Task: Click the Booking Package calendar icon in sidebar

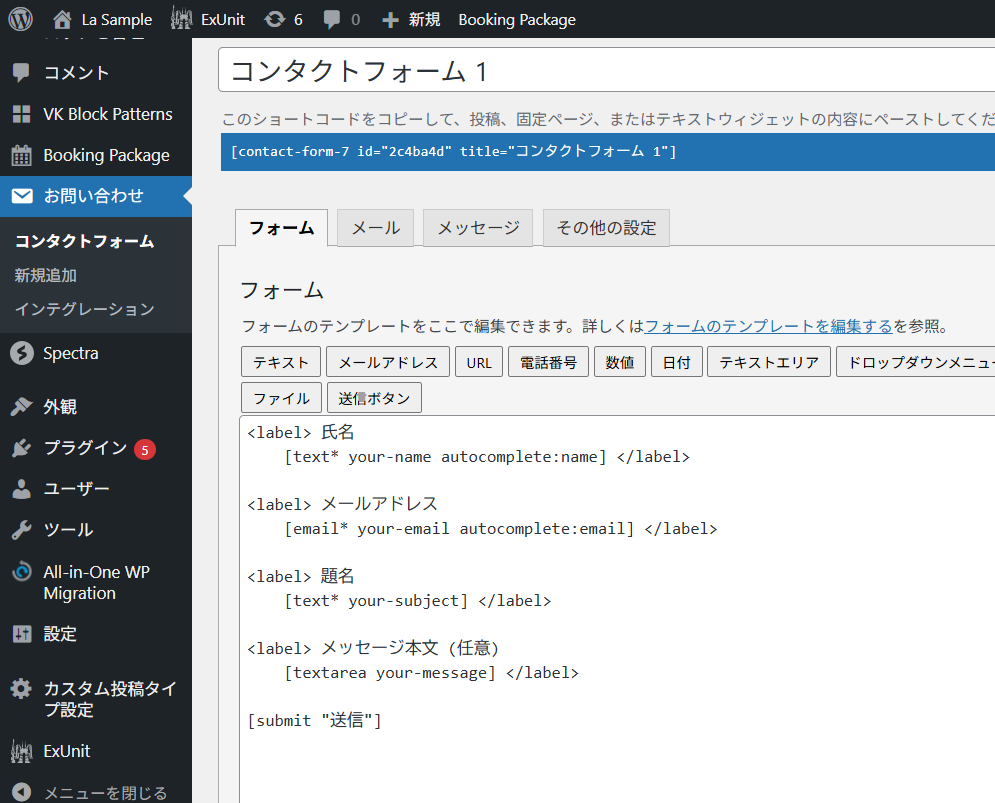Action: point(22,155)
